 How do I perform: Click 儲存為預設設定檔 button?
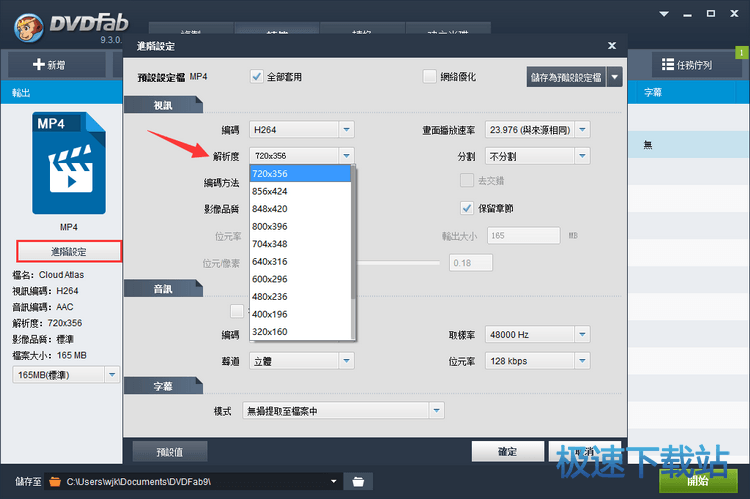click(566, 77)
